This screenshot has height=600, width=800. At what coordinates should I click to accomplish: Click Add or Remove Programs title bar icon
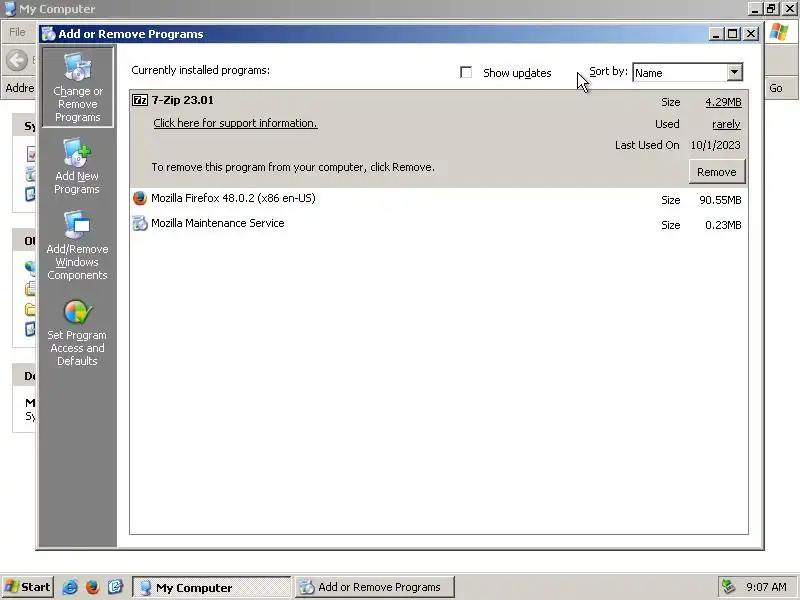point(48,34)
